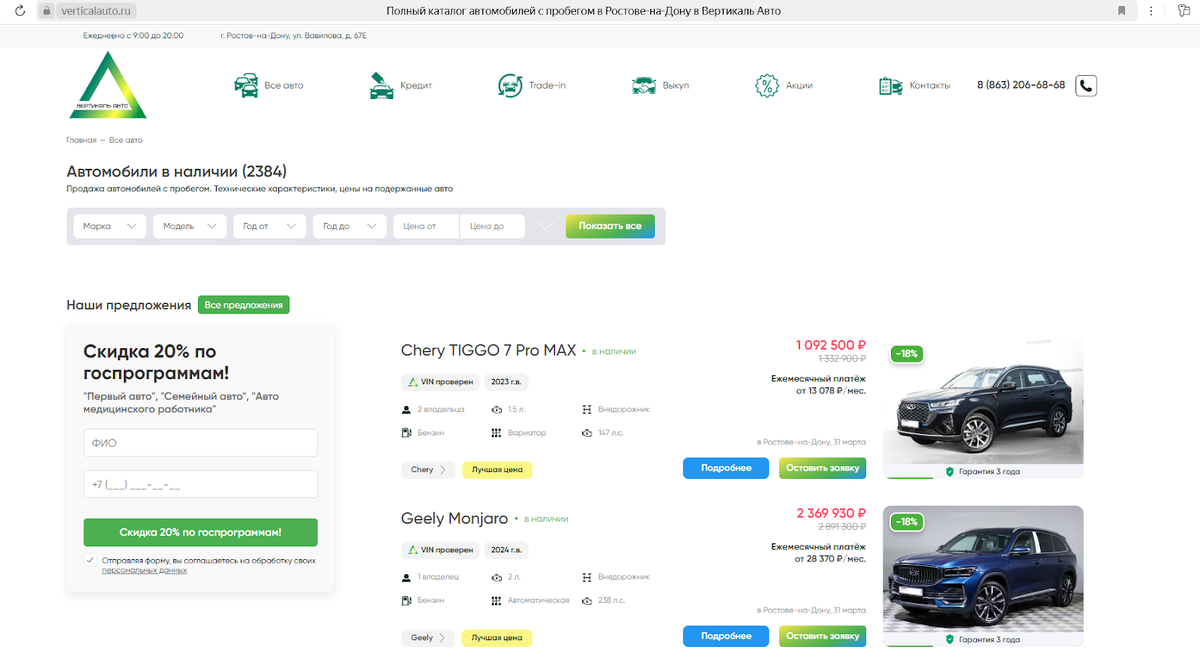Follow the Главная breadcrumb link

coord(82,140)
